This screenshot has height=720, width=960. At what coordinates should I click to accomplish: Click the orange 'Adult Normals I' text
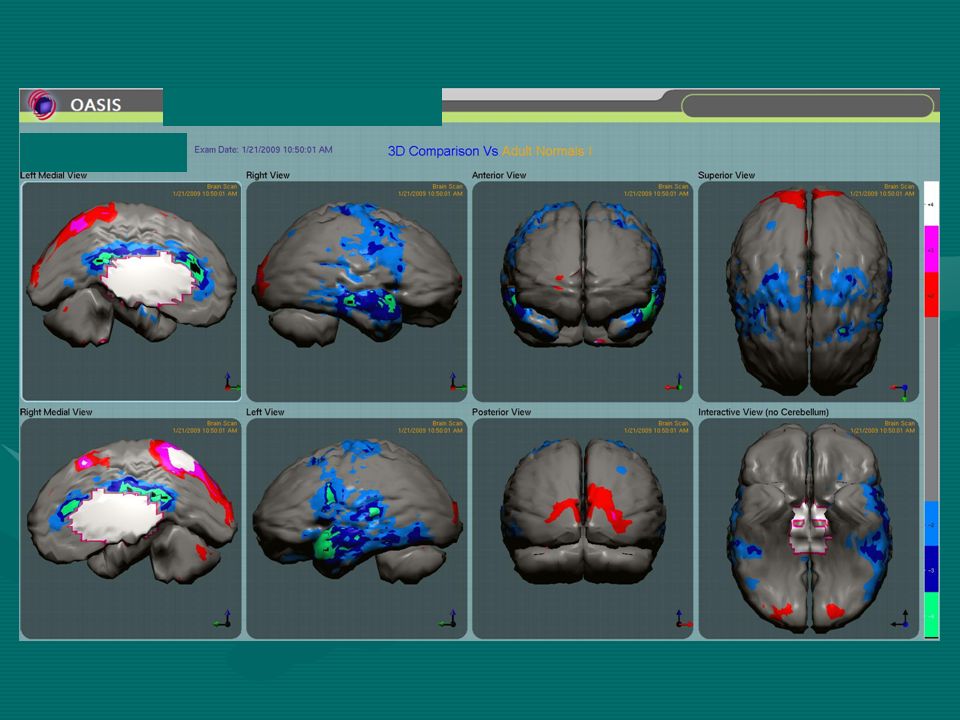tap(547, 151)
